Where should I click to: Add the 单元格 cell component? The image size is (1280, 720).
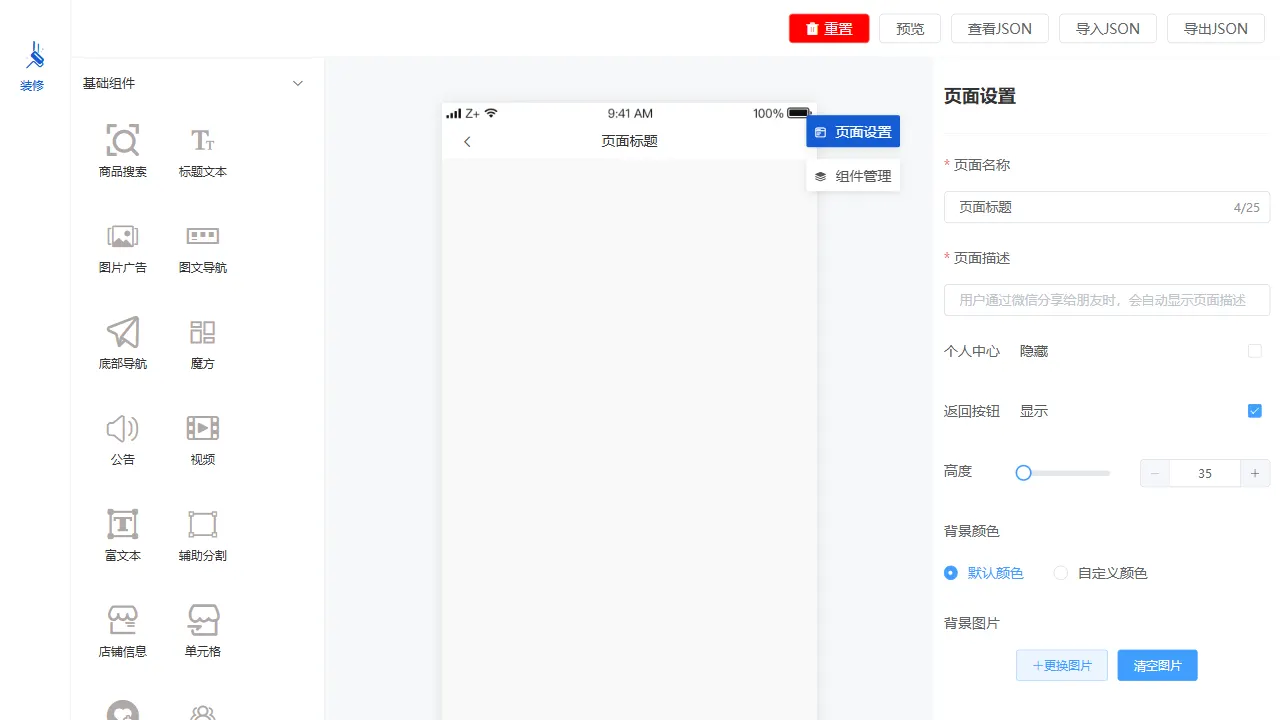pos(203,631)
